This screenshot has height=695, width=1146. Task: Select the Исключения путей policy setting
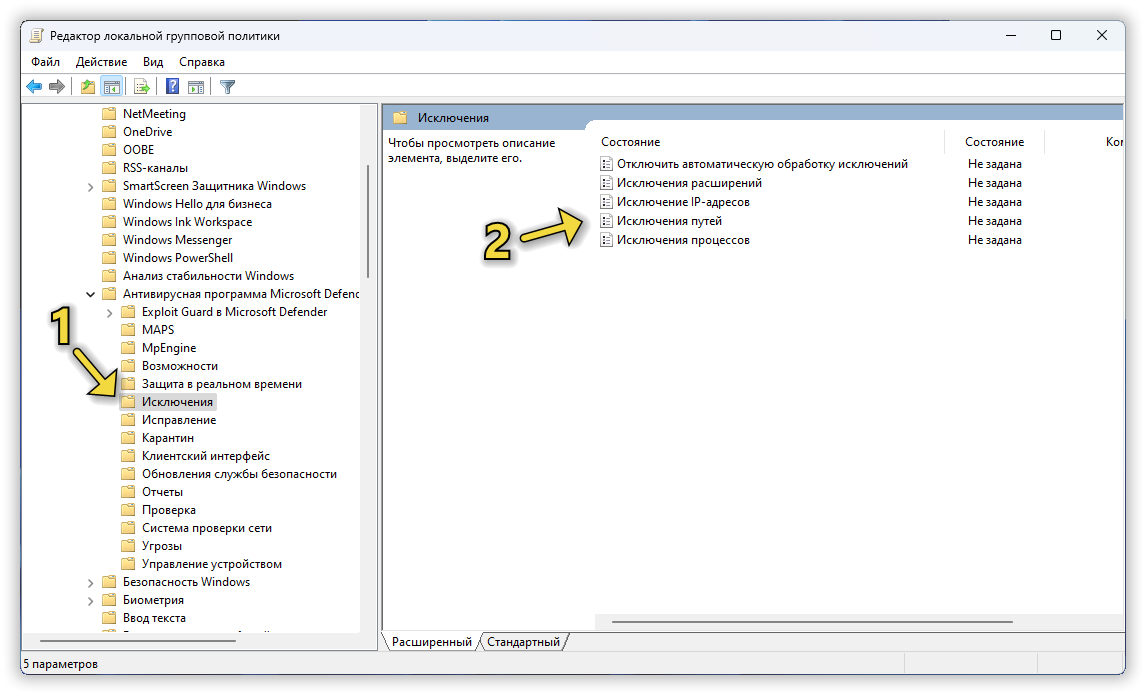pos(668,221)
